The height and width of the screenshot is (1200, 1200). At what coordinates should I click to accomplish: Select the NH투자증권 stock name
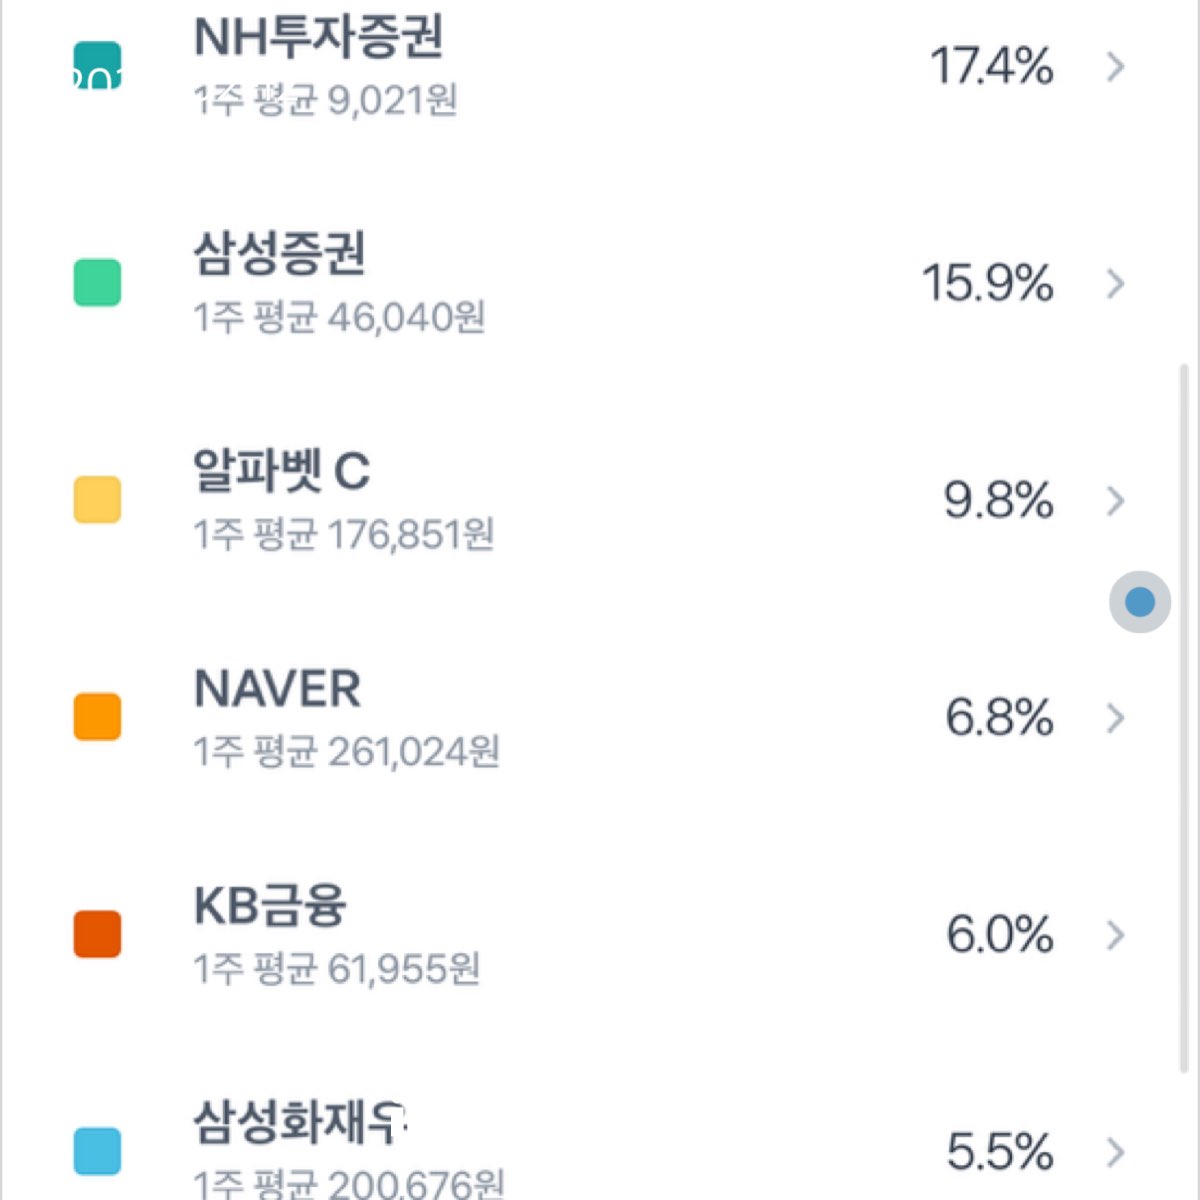(318, 38)
